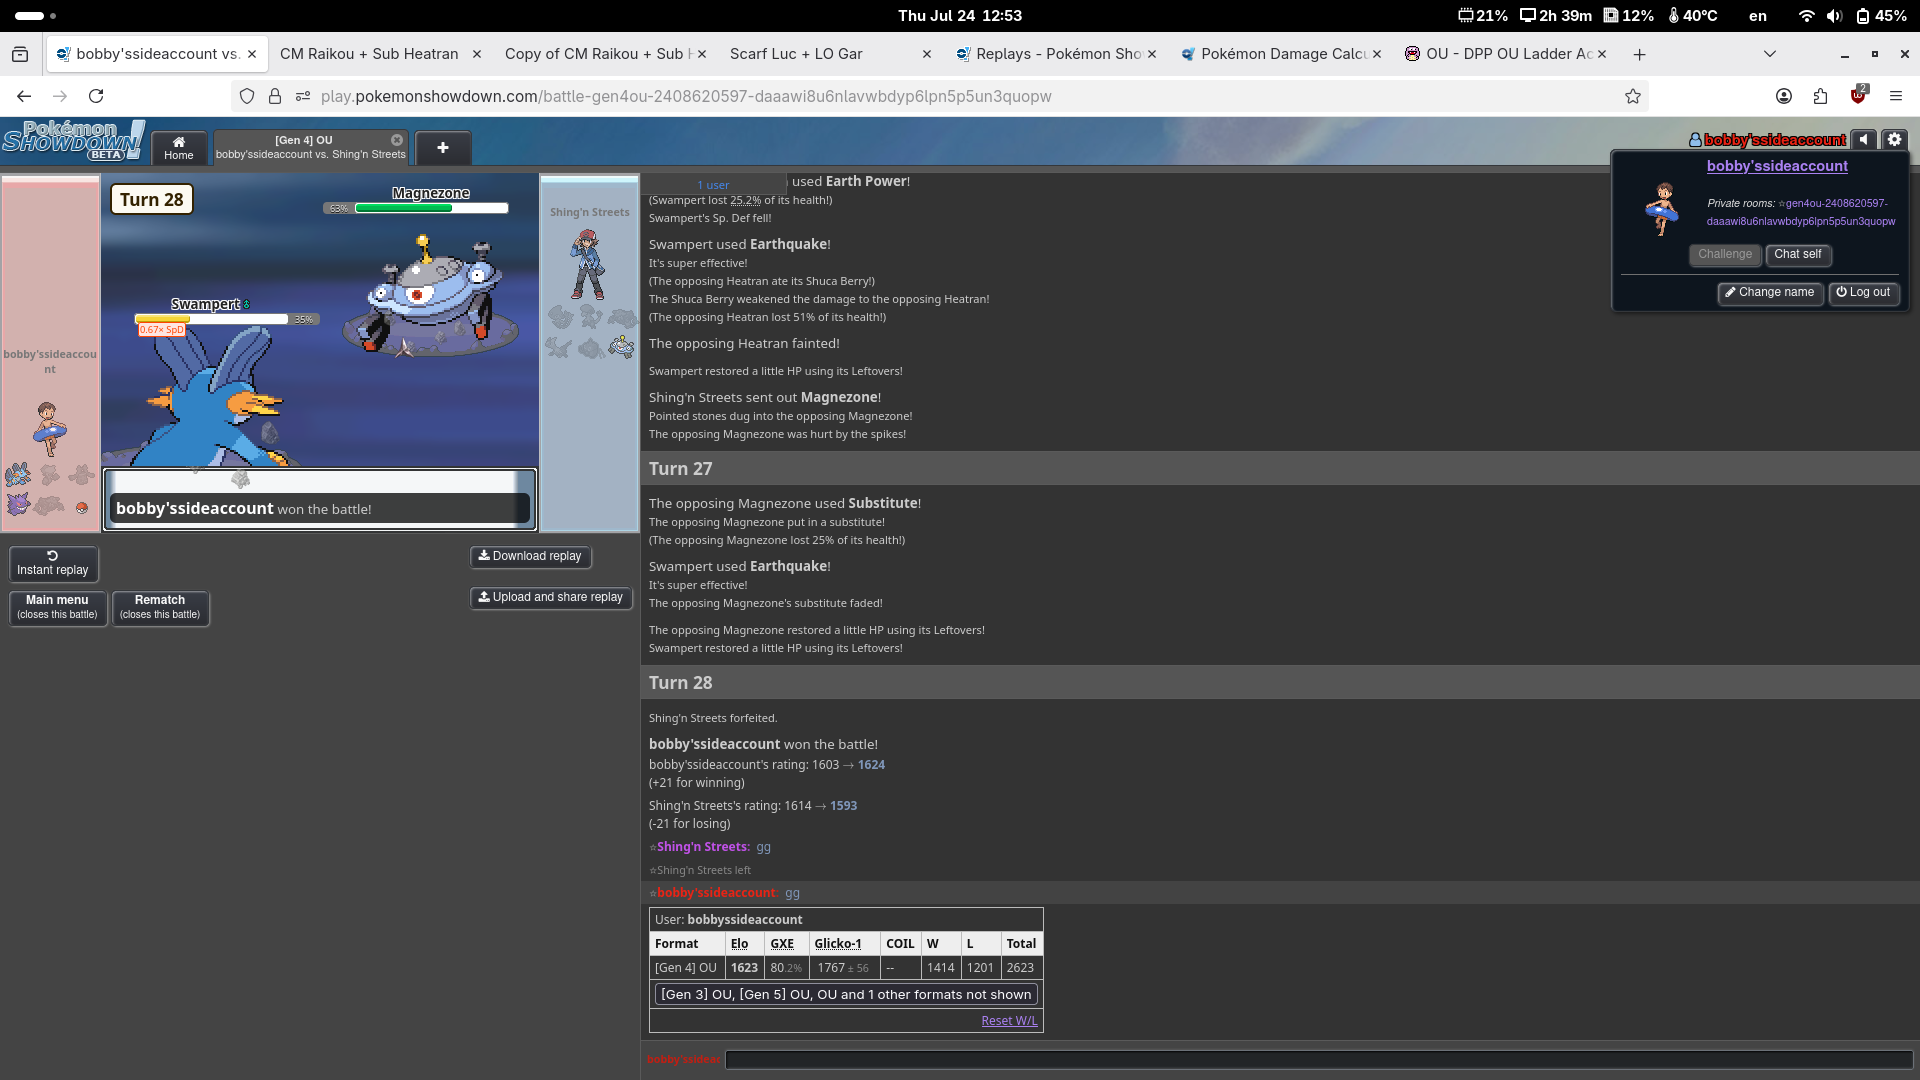
Task: Click the Chat self button
Action: click(x=1798, y=254)
